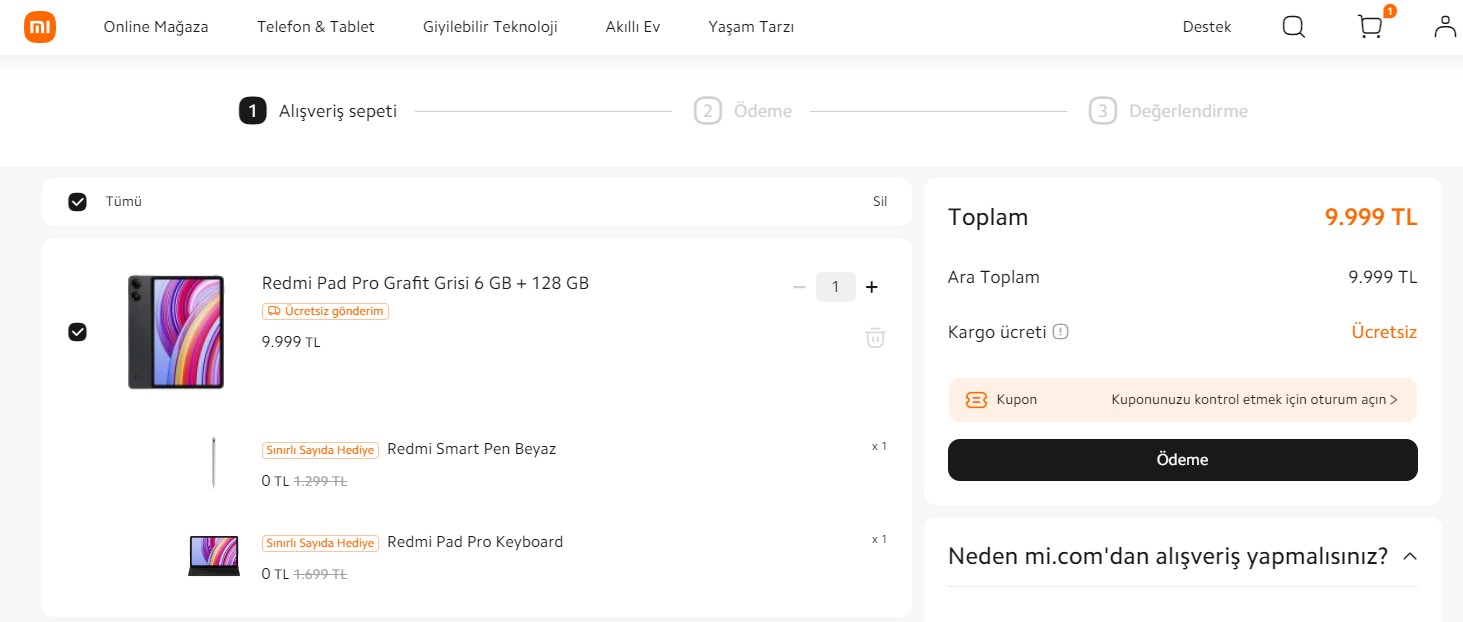The width and height of the screenshot is (1463, 622).
Task: Click the Ücretsiz gönderim badge
Action: click(x=325, y=311)
